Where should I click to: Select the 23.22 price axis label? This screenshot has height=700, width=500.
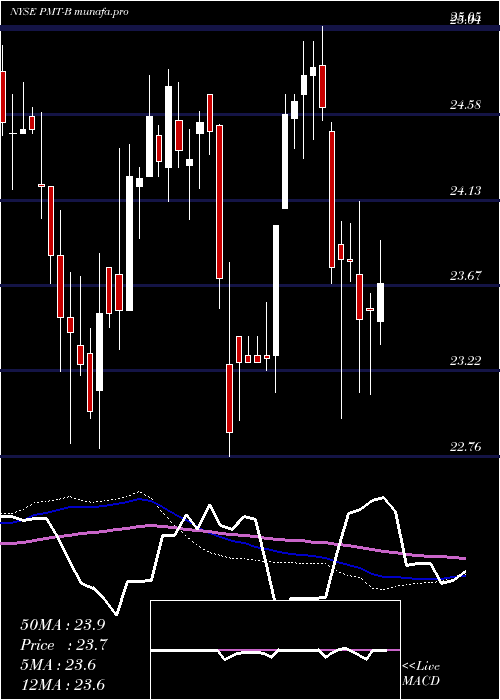[x=466, y=360]
